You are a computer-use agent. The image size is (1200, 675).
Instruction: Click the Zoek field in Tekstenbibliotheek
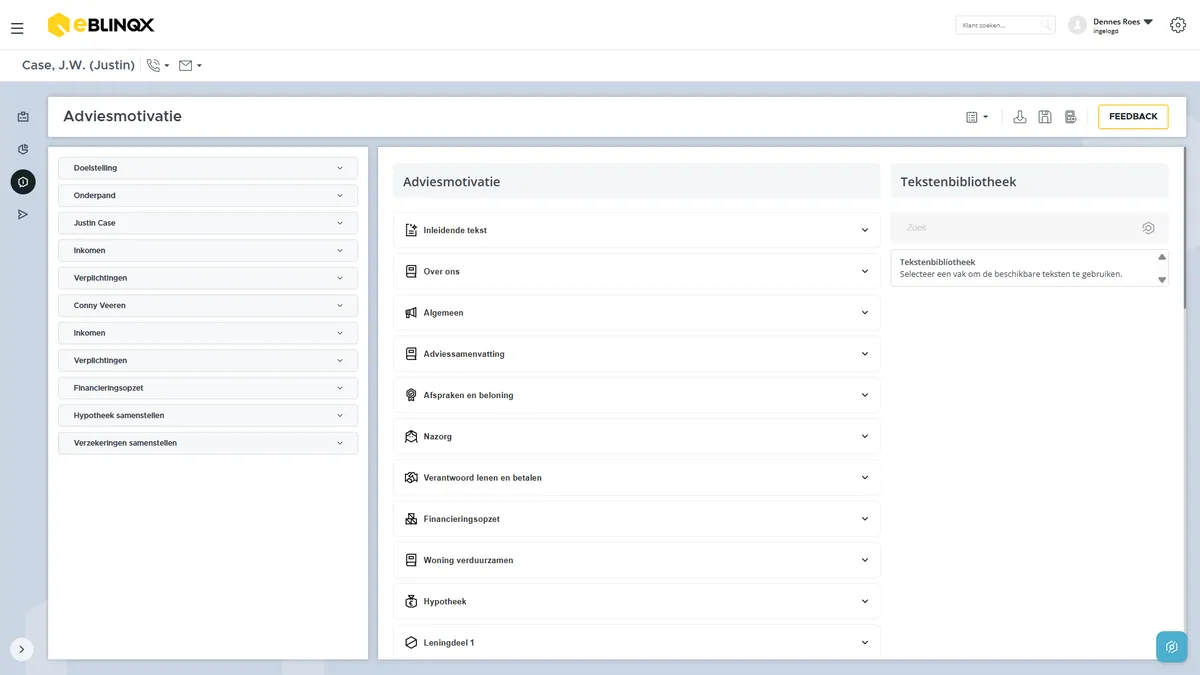coord(1029,228)
